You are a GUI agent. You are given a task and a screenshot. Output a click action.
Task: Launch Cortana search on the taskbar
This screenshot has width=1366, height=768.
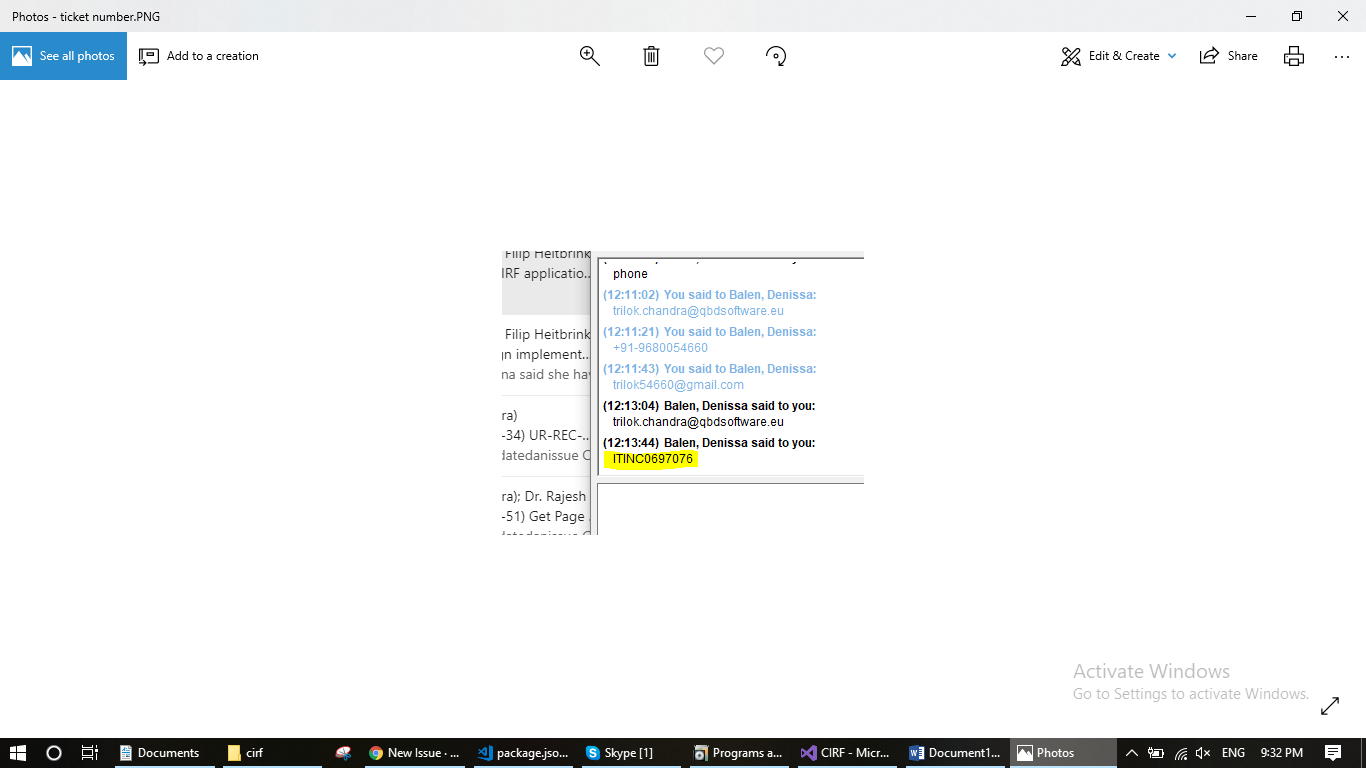(53, 752)
